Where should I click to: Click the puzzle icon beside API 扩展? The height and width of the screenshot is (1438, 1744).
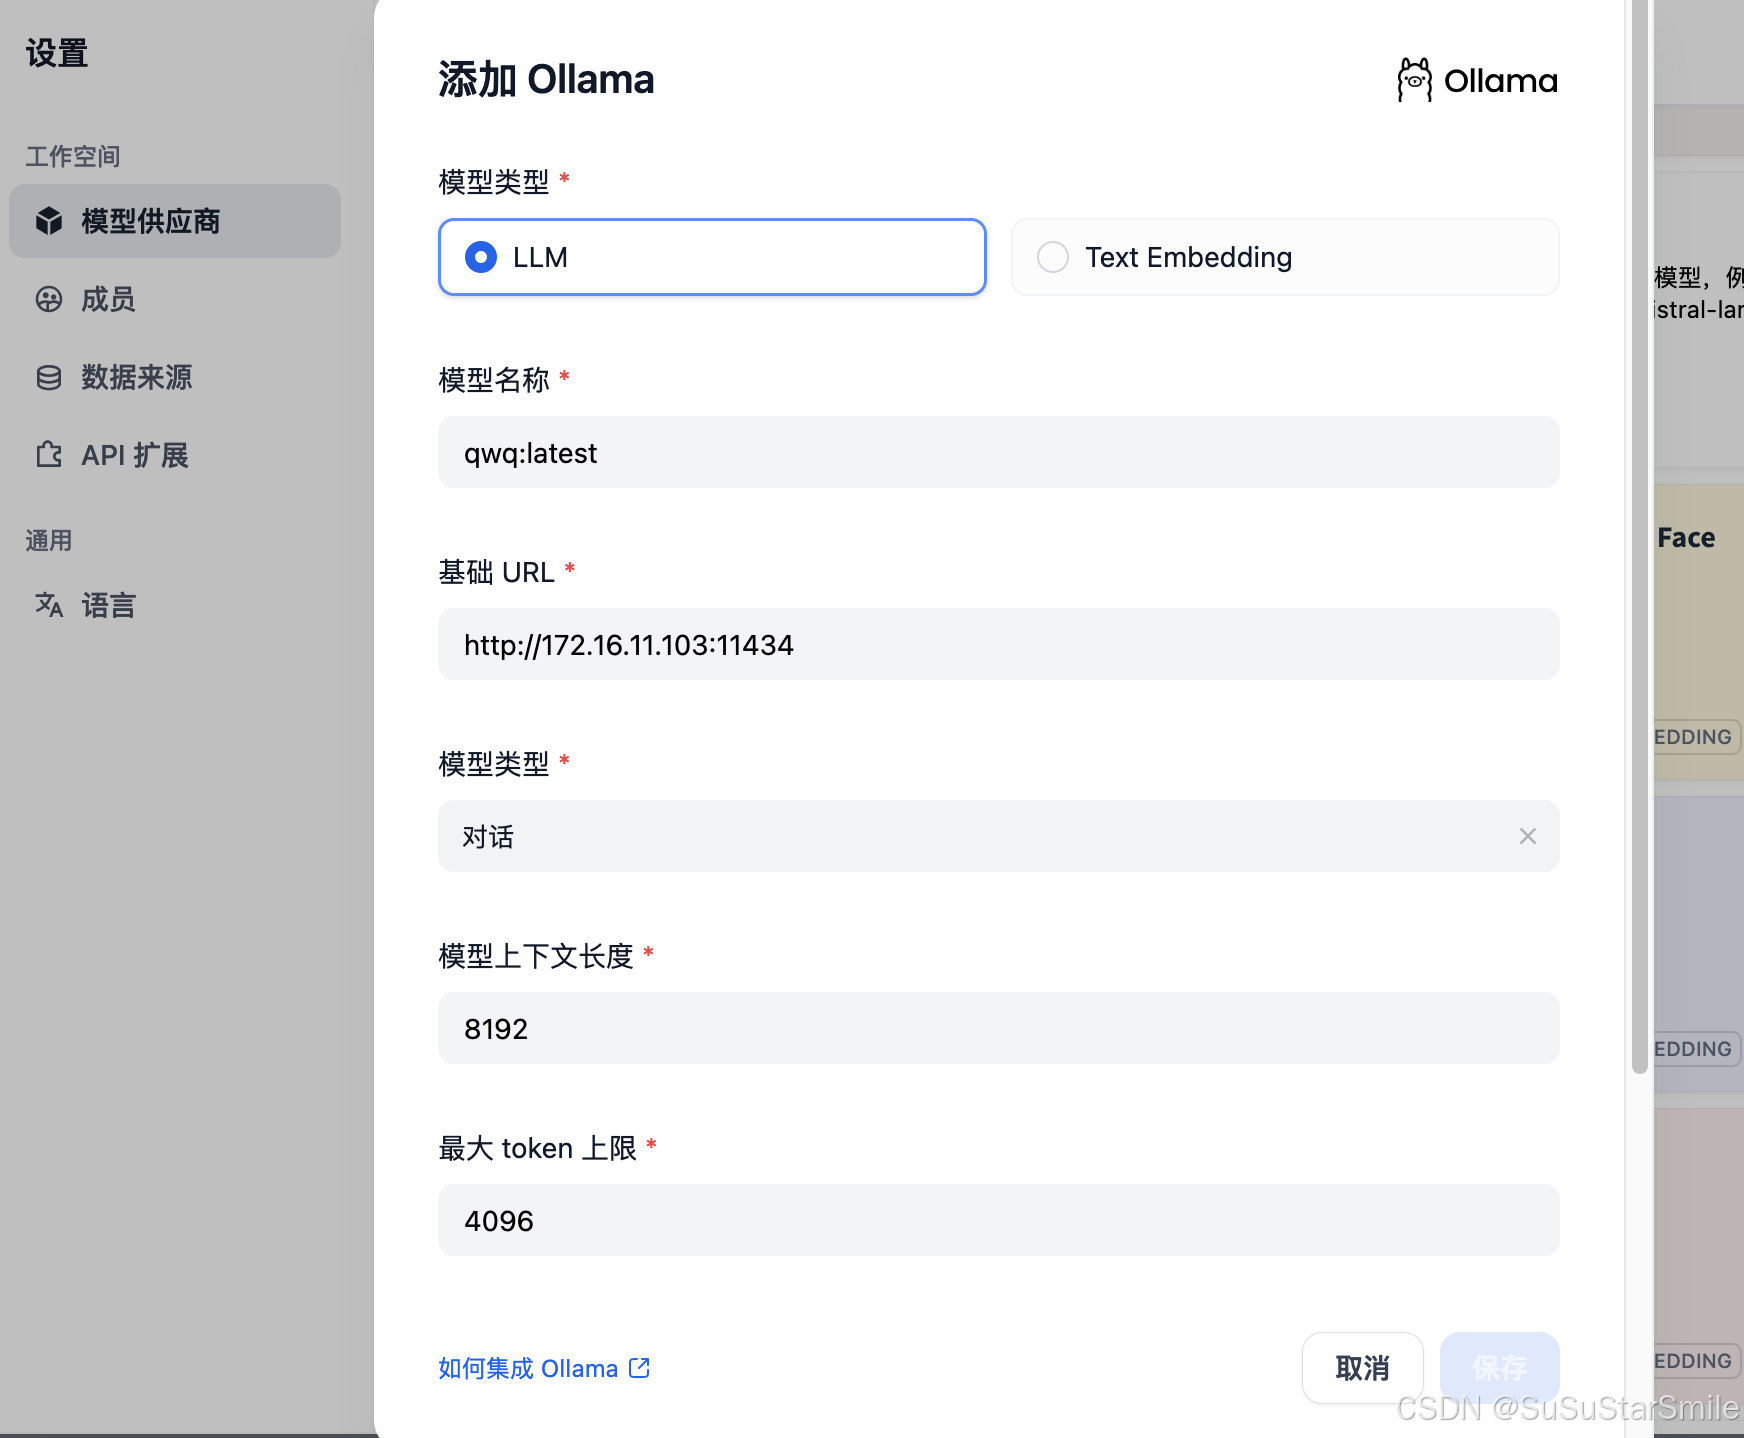coord(49,455)
